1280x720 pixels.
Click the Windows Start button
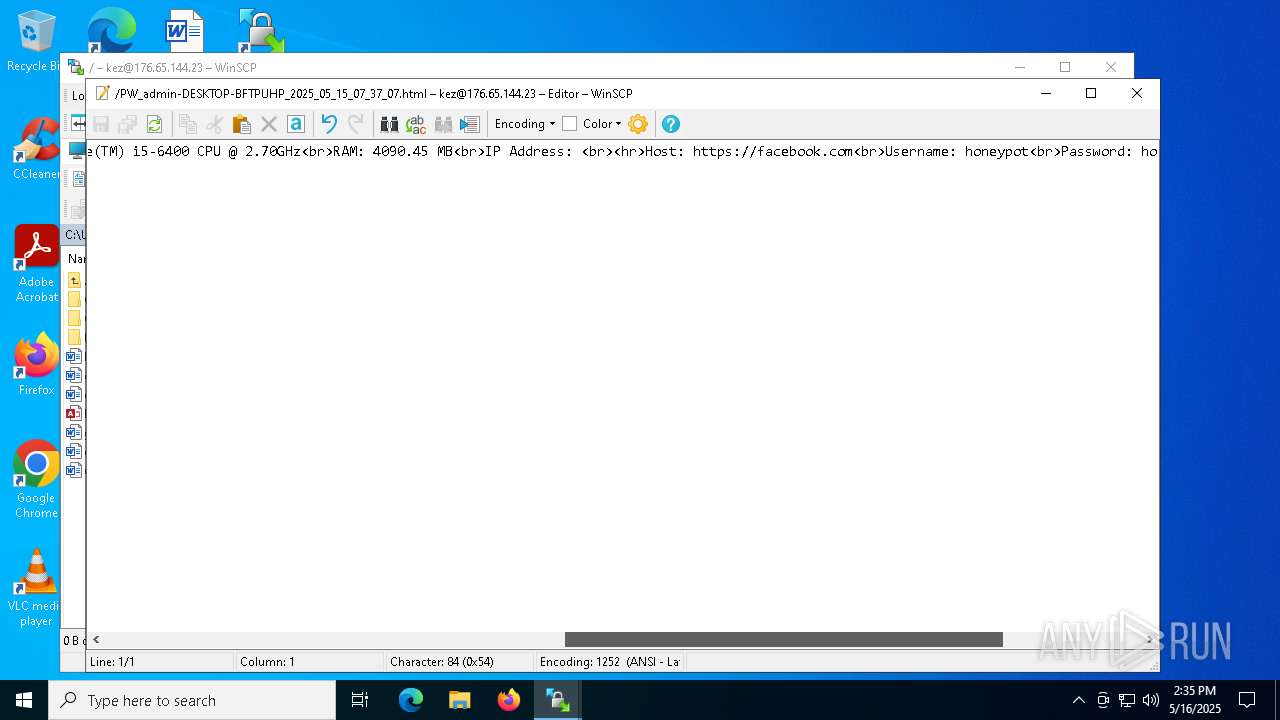pyautogui.click(x=24, y=700)
